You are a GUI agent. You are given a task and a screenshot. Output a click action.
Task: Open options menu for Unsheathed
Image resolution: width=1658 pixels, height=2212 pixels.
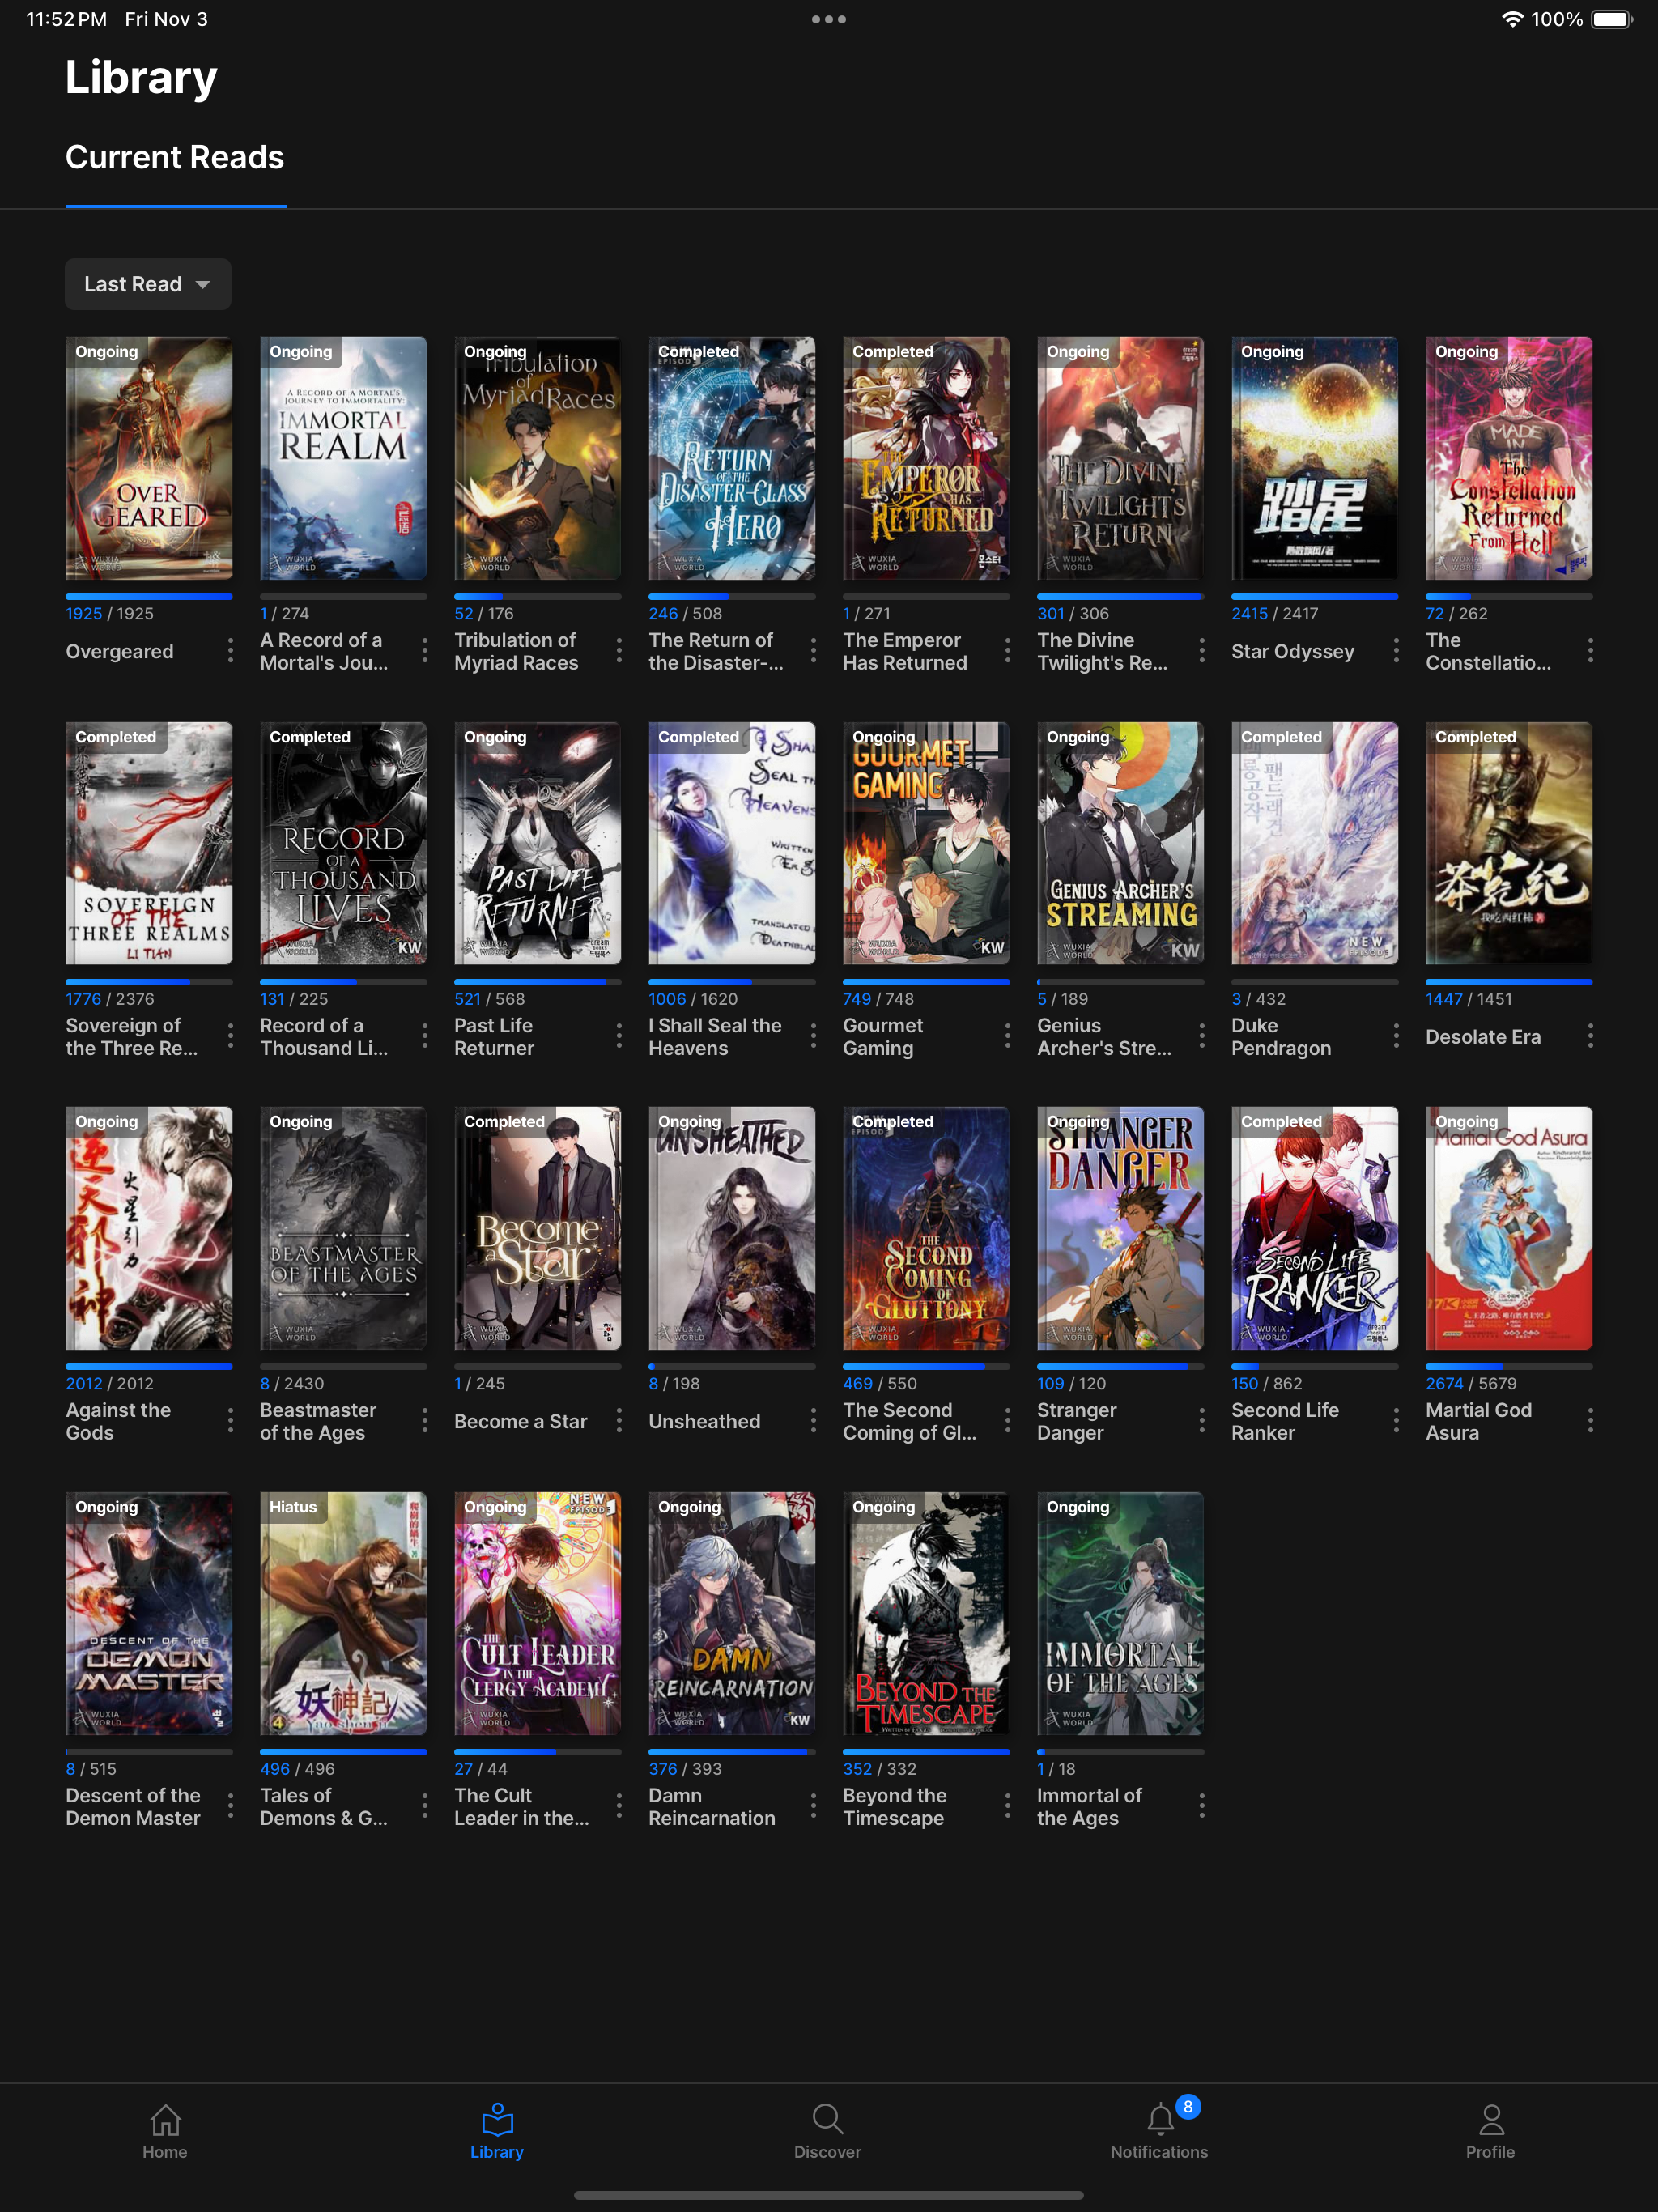(x=813, y=1421)
